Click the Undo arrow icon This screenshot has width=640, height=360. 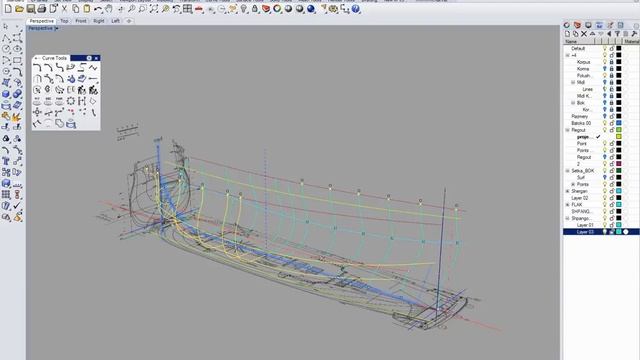click(98, 9)
